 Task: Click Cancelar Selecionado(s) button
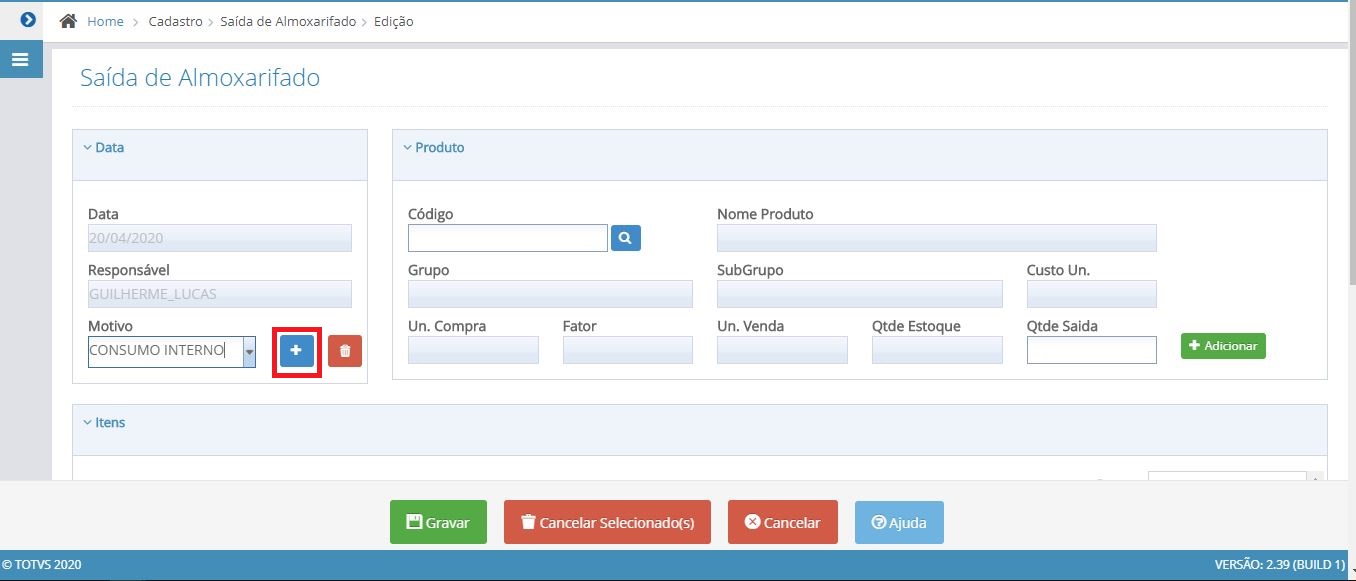click(x=607, y=522)
